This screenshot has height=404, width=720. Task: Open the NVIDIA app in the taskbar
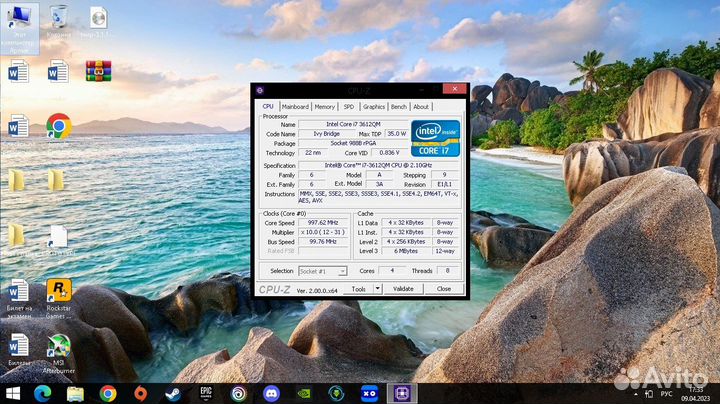[x=304, y=393]
